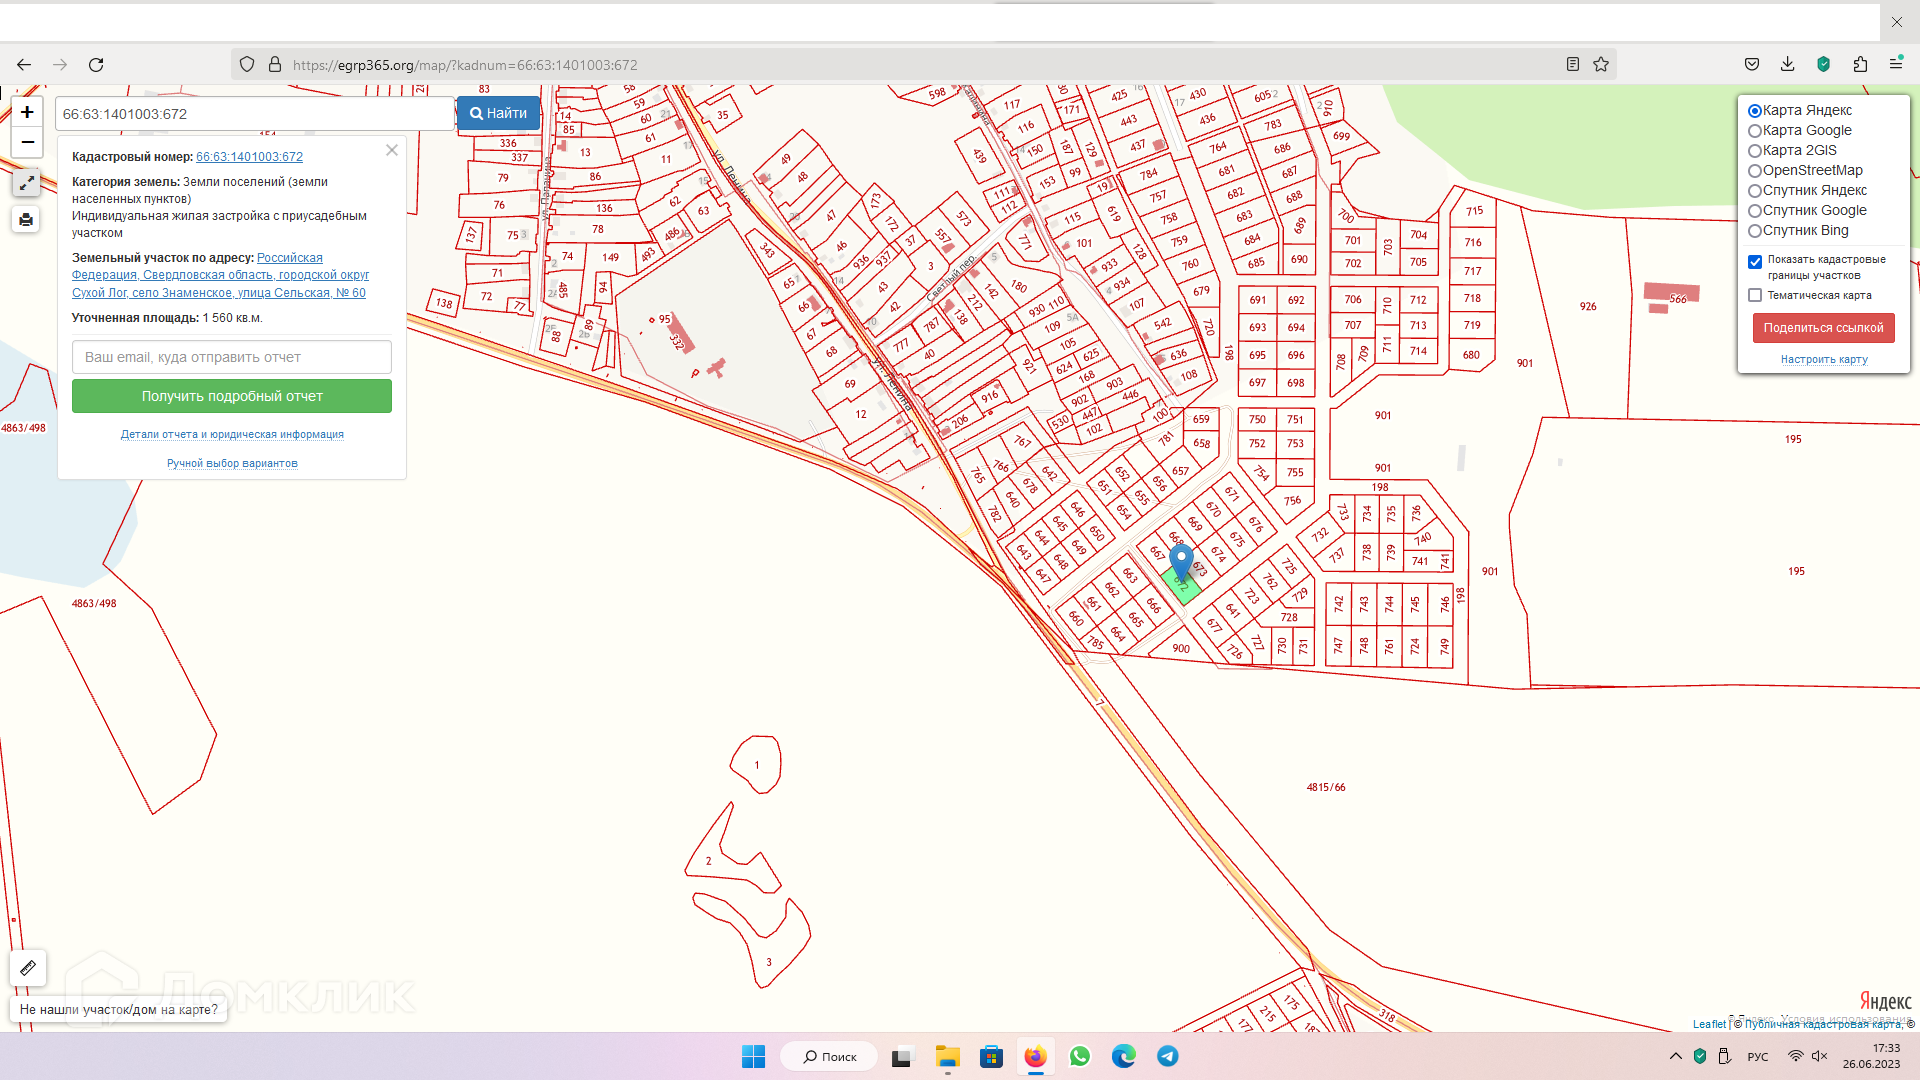Toggle fullscreen map mode
The height and width of the screenshot is (1080, 1920).
coord(26,184)
